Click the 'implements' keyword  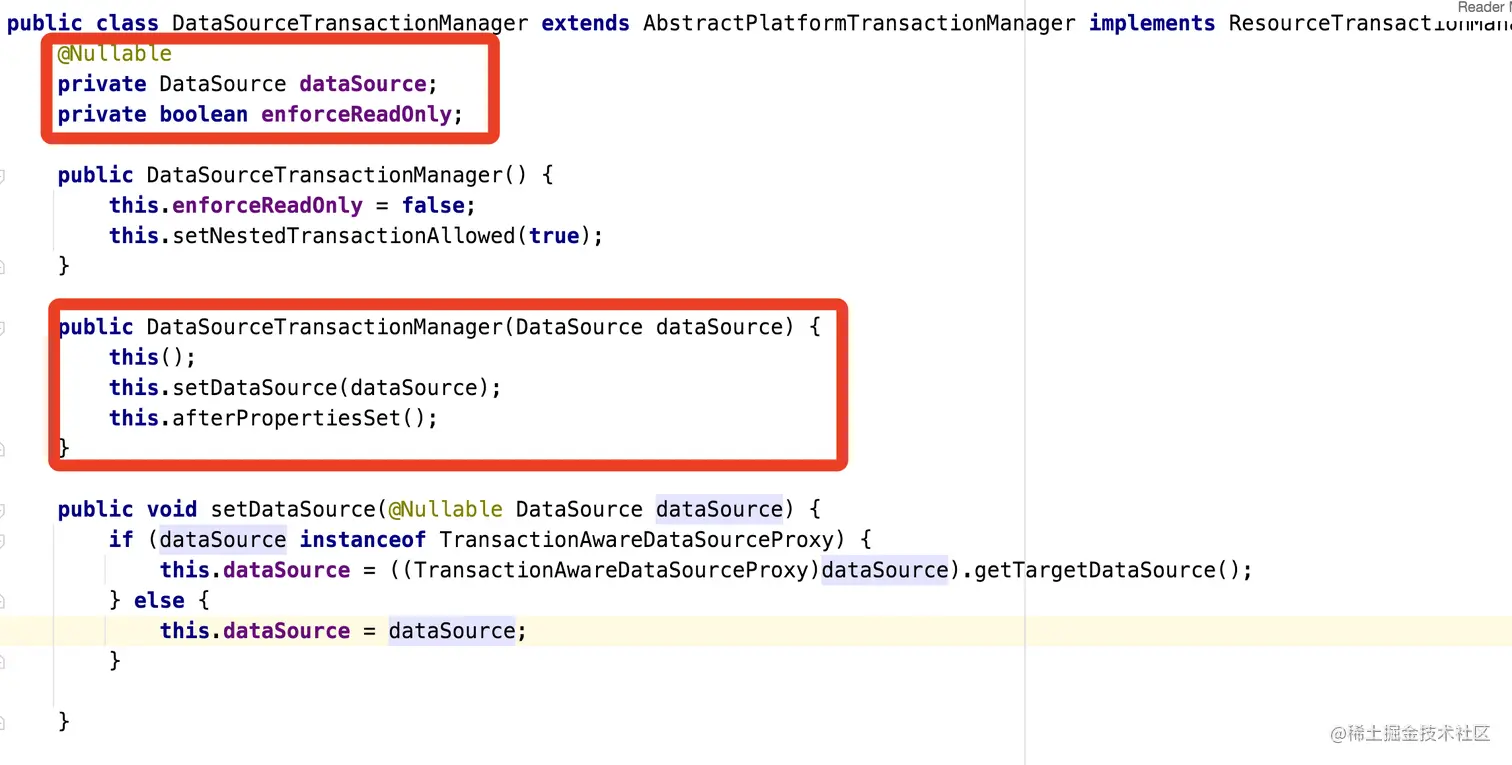tap(1152, 22)
